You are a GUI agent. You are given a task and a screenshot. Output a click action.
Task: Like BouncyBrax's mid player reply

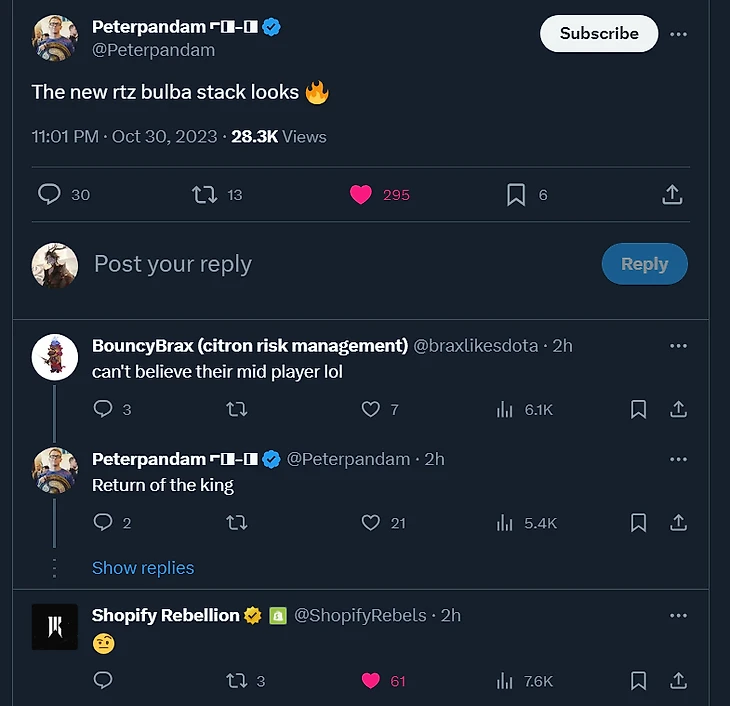pos(371,409)
